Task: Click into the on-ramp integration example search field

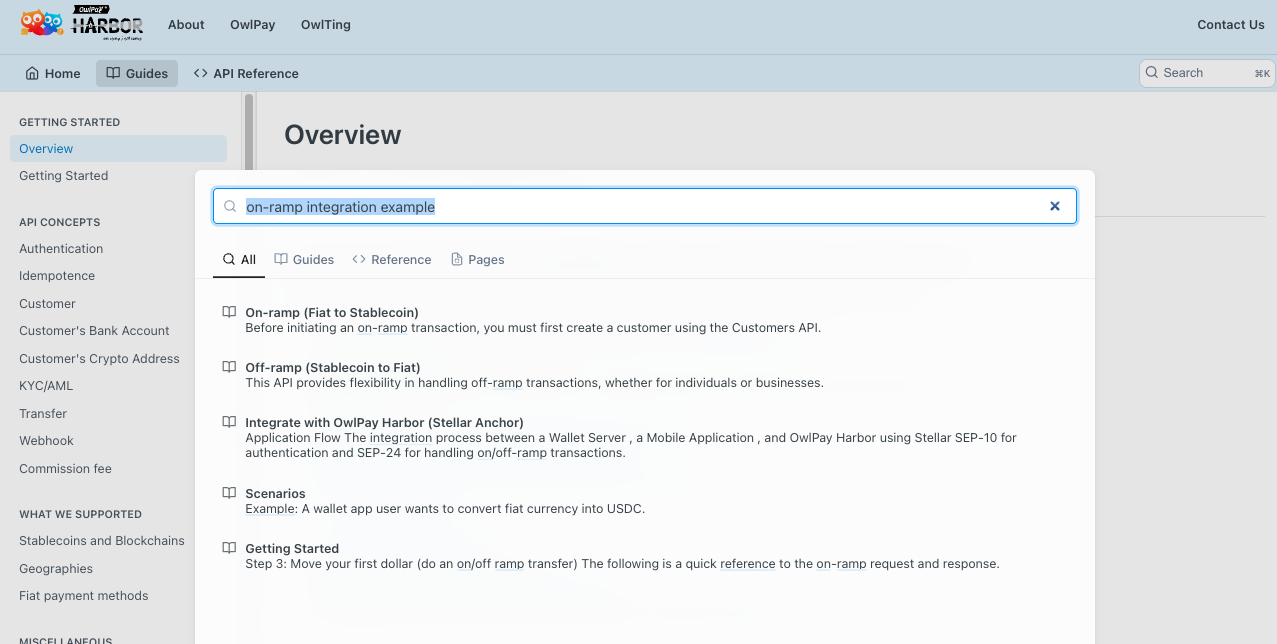Action: pos(645,206)
